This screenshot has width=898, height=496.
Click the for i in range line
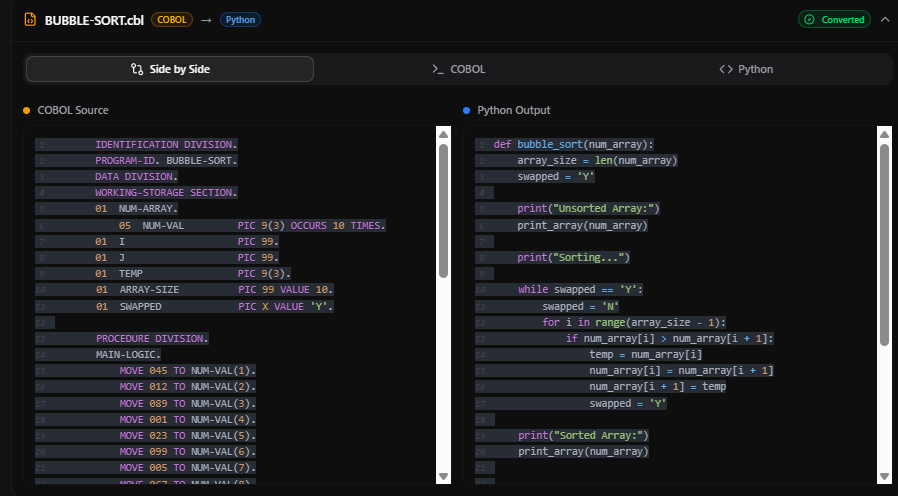click(x=634, y=322)
